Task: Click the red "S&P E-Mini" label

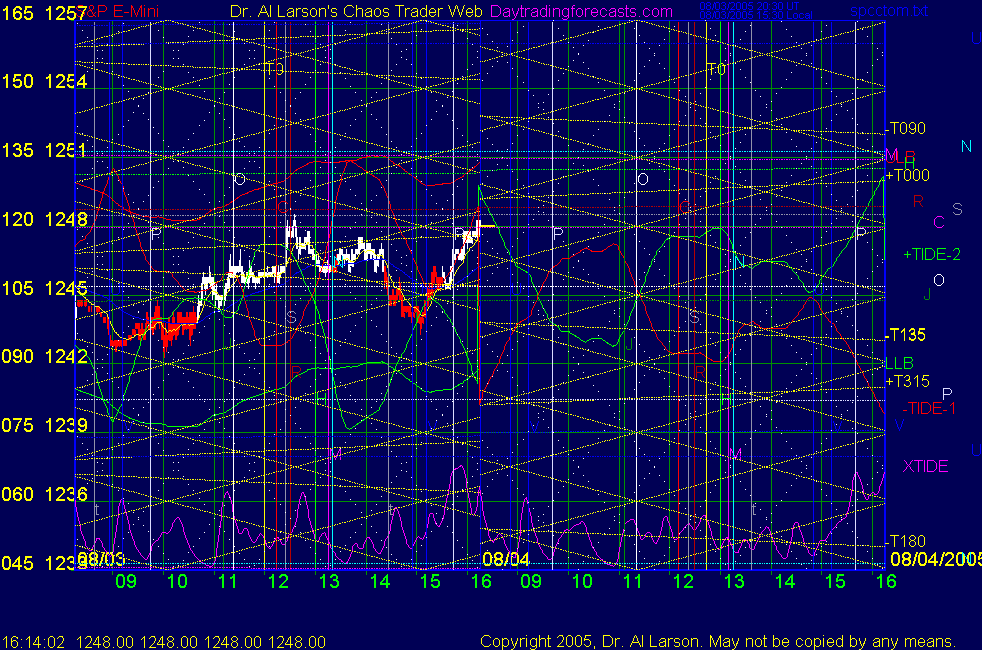Action: [x=119, y=11]
